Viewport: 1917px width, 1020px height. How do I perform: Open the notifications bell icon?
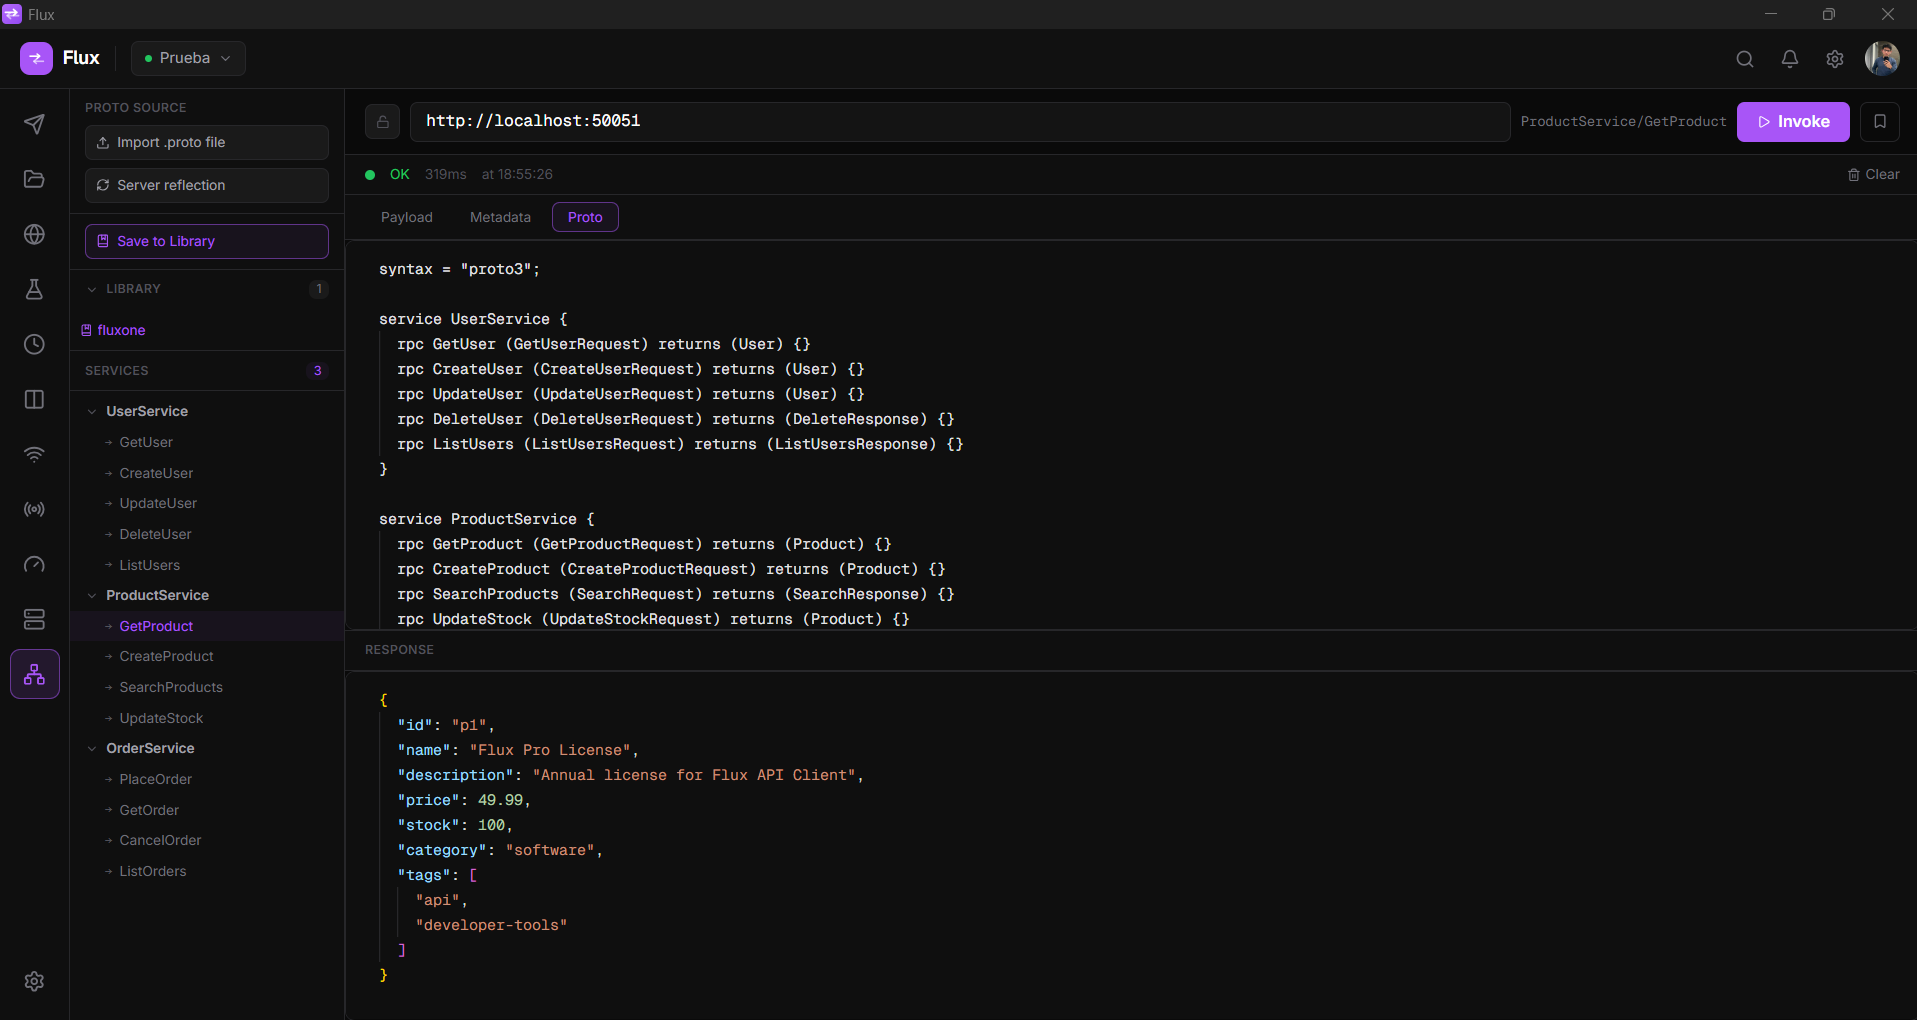[1790, 59]
